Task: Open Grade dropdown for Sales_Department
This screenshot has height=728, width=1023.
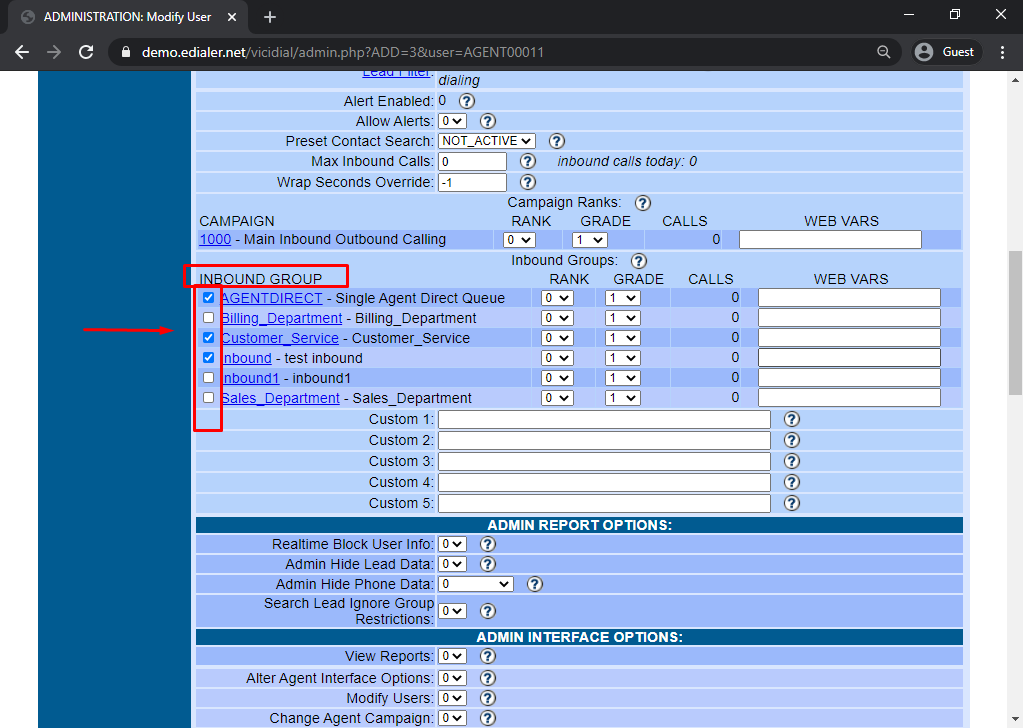Action: pos(622,398)
